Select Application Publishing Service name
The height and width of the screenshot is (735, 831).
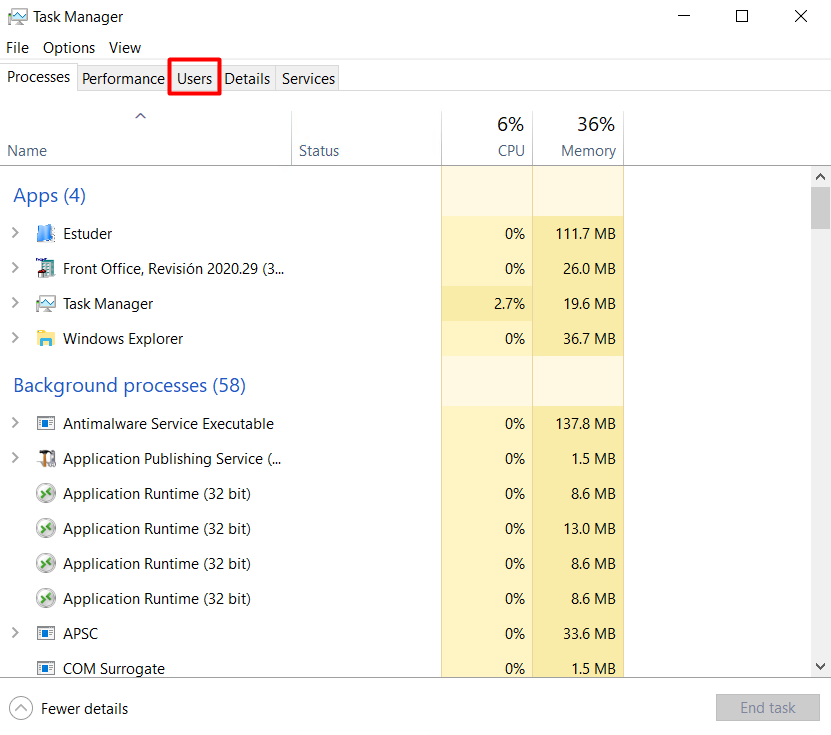[x=172, y=458]
